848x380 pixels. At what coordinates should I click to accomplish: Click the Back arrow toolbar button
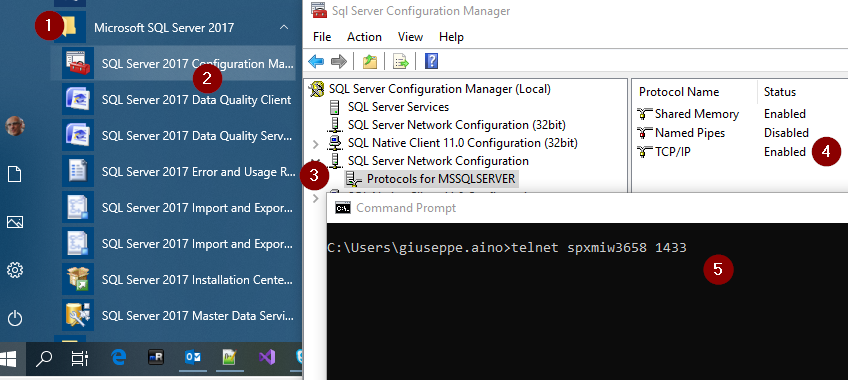(x=316, y=62)
